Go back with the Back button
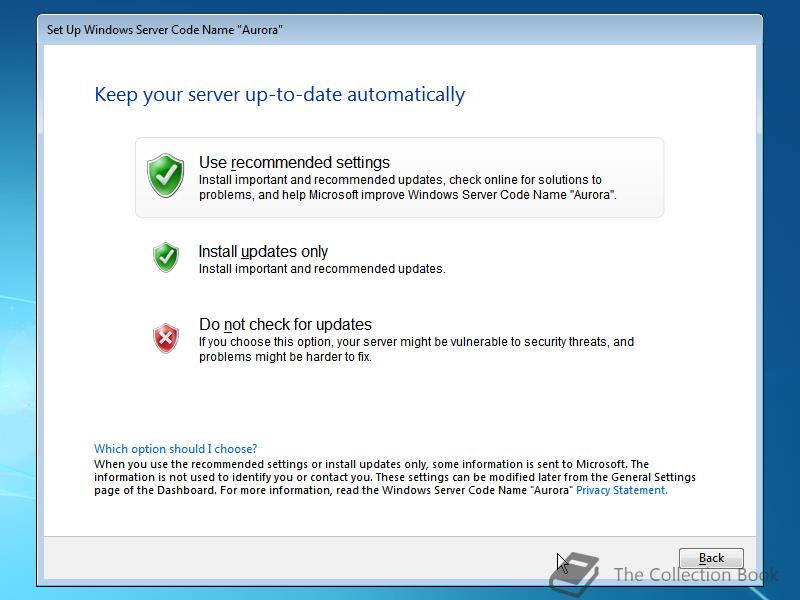This screenshot has width=800, height=600. tap(711, 558)
